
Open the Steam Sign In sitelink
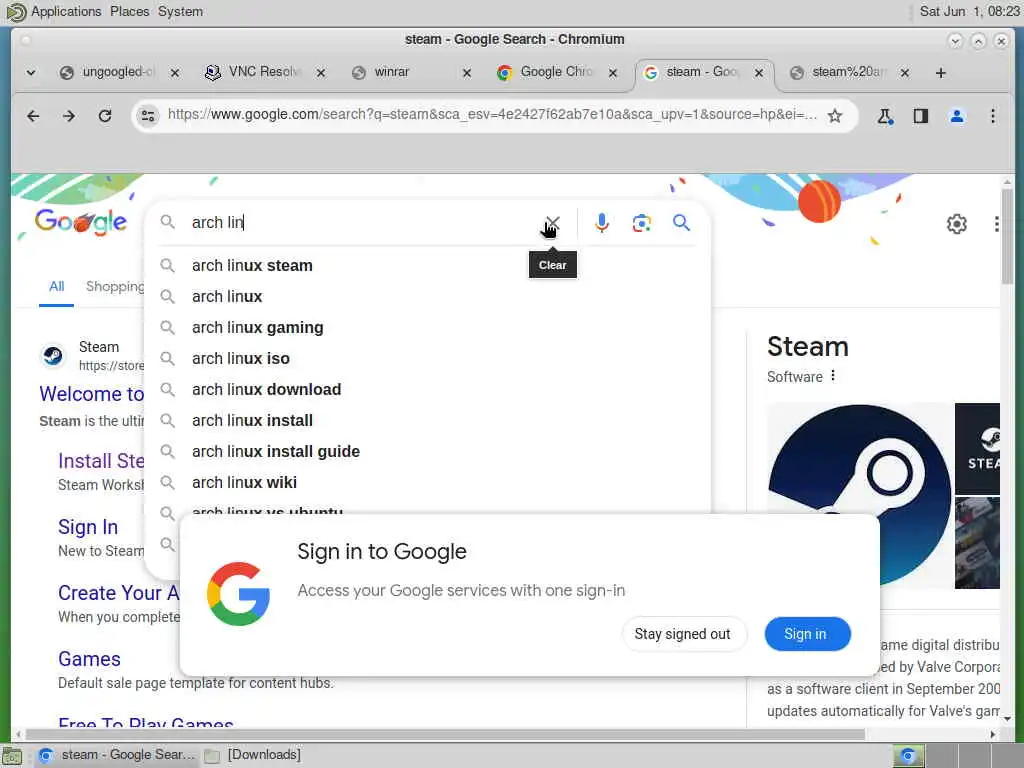(x=88, y=527)
